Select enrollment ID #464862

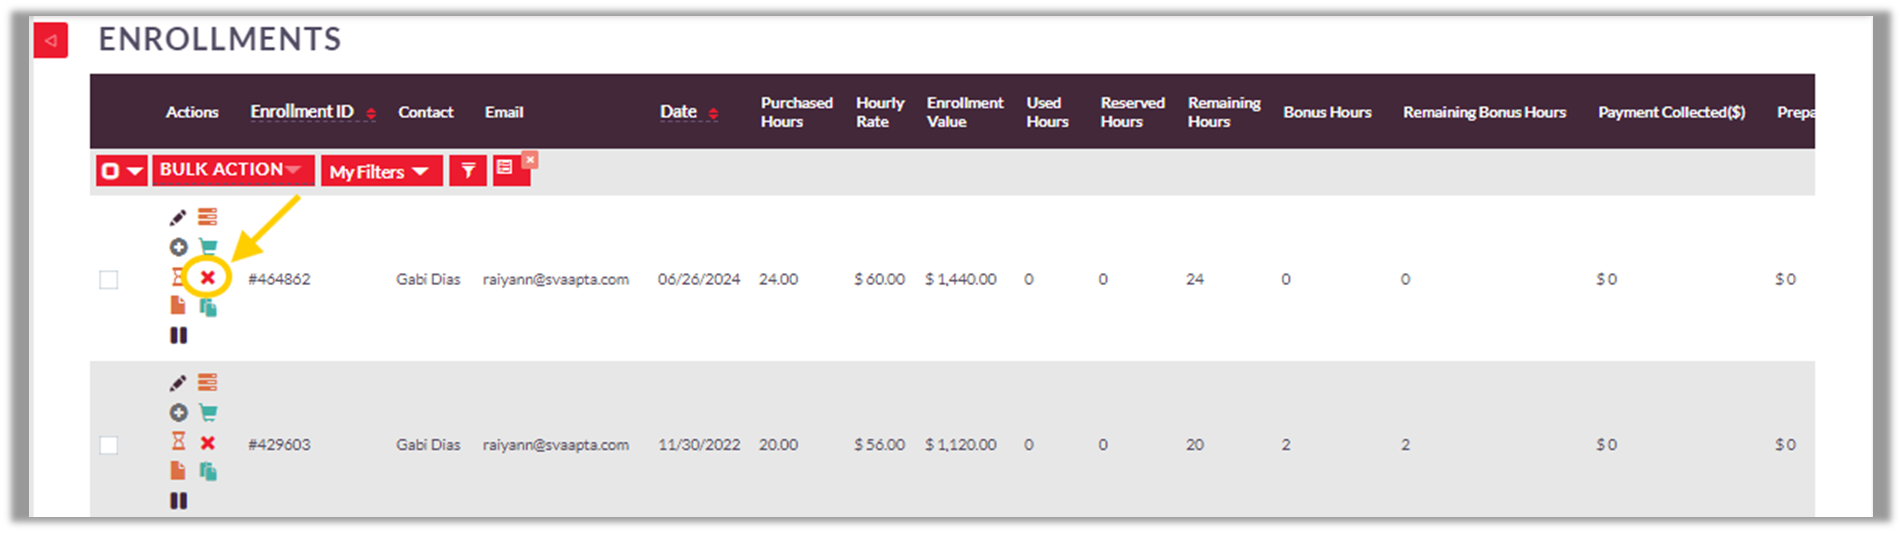279,279
